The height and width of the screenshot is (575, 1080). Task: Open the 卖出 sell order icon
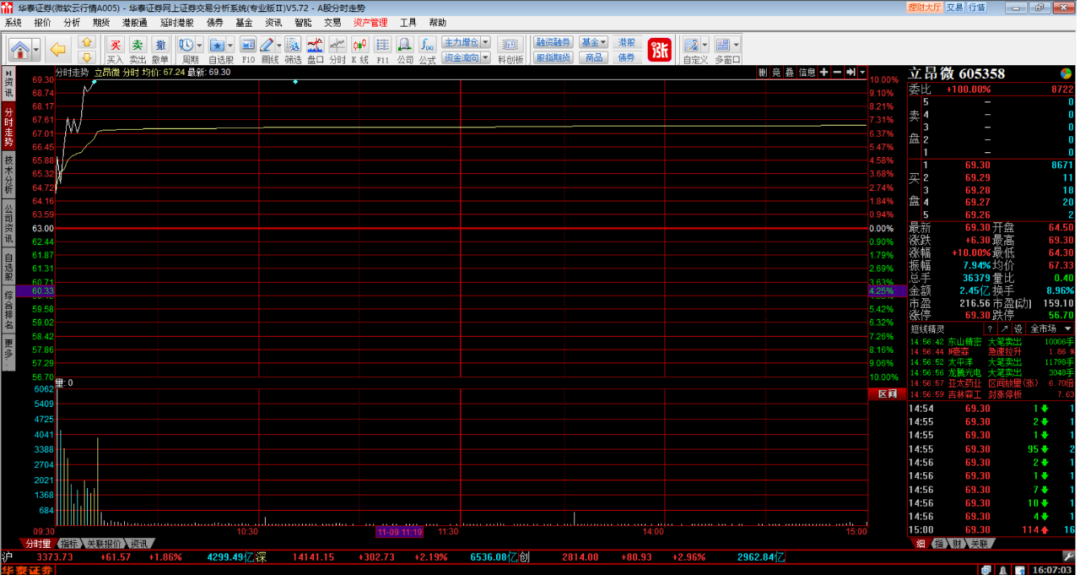138,45
